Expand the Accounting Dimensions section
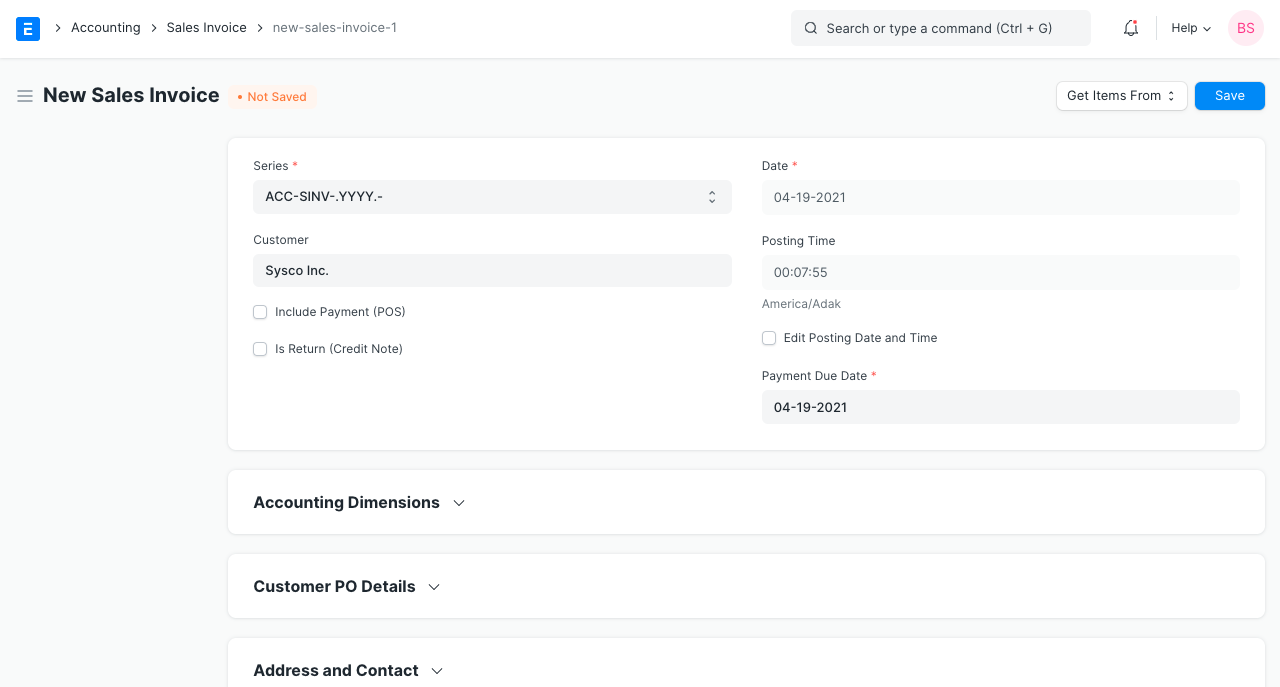 pyautogui.click(x=459, y=502)
